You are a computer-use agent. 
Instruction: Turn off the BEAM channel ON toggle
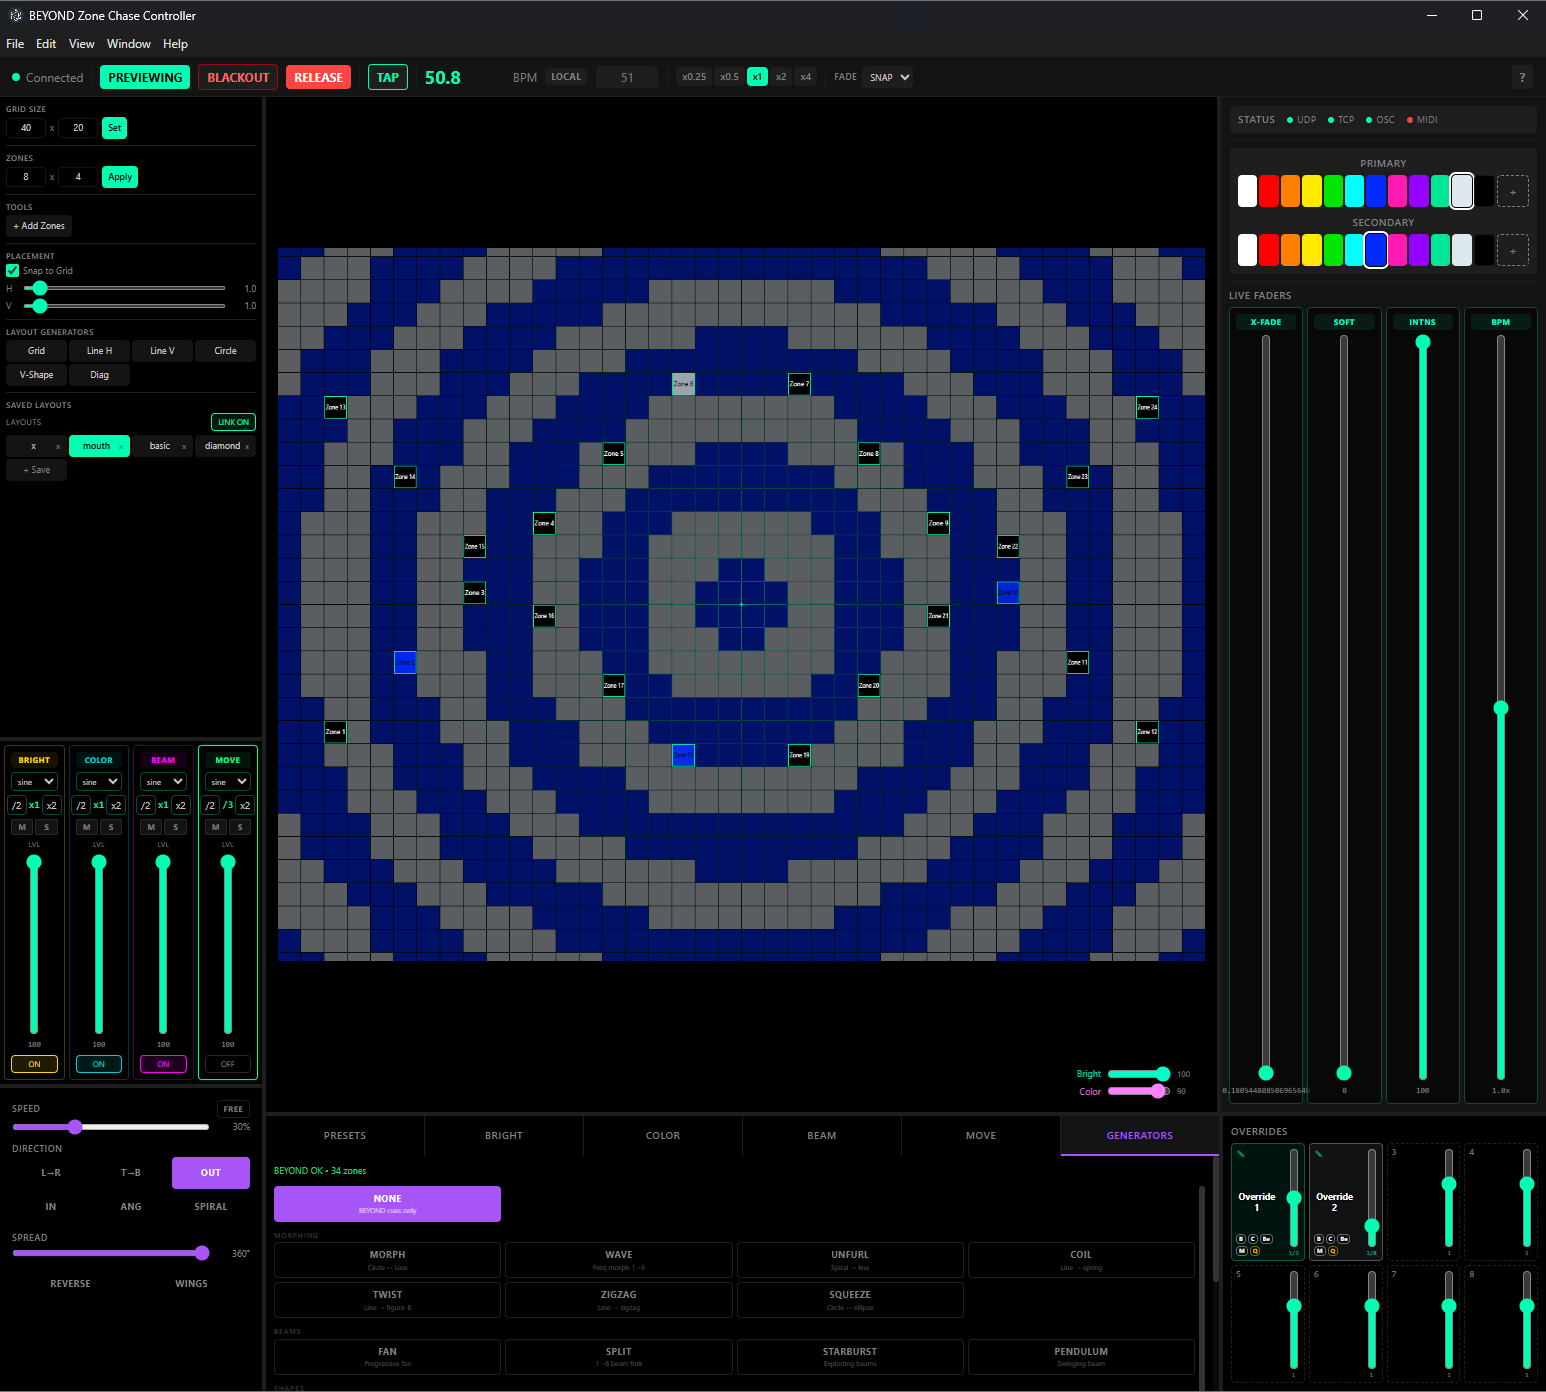pyautogui.click(x=163, y=1064)
